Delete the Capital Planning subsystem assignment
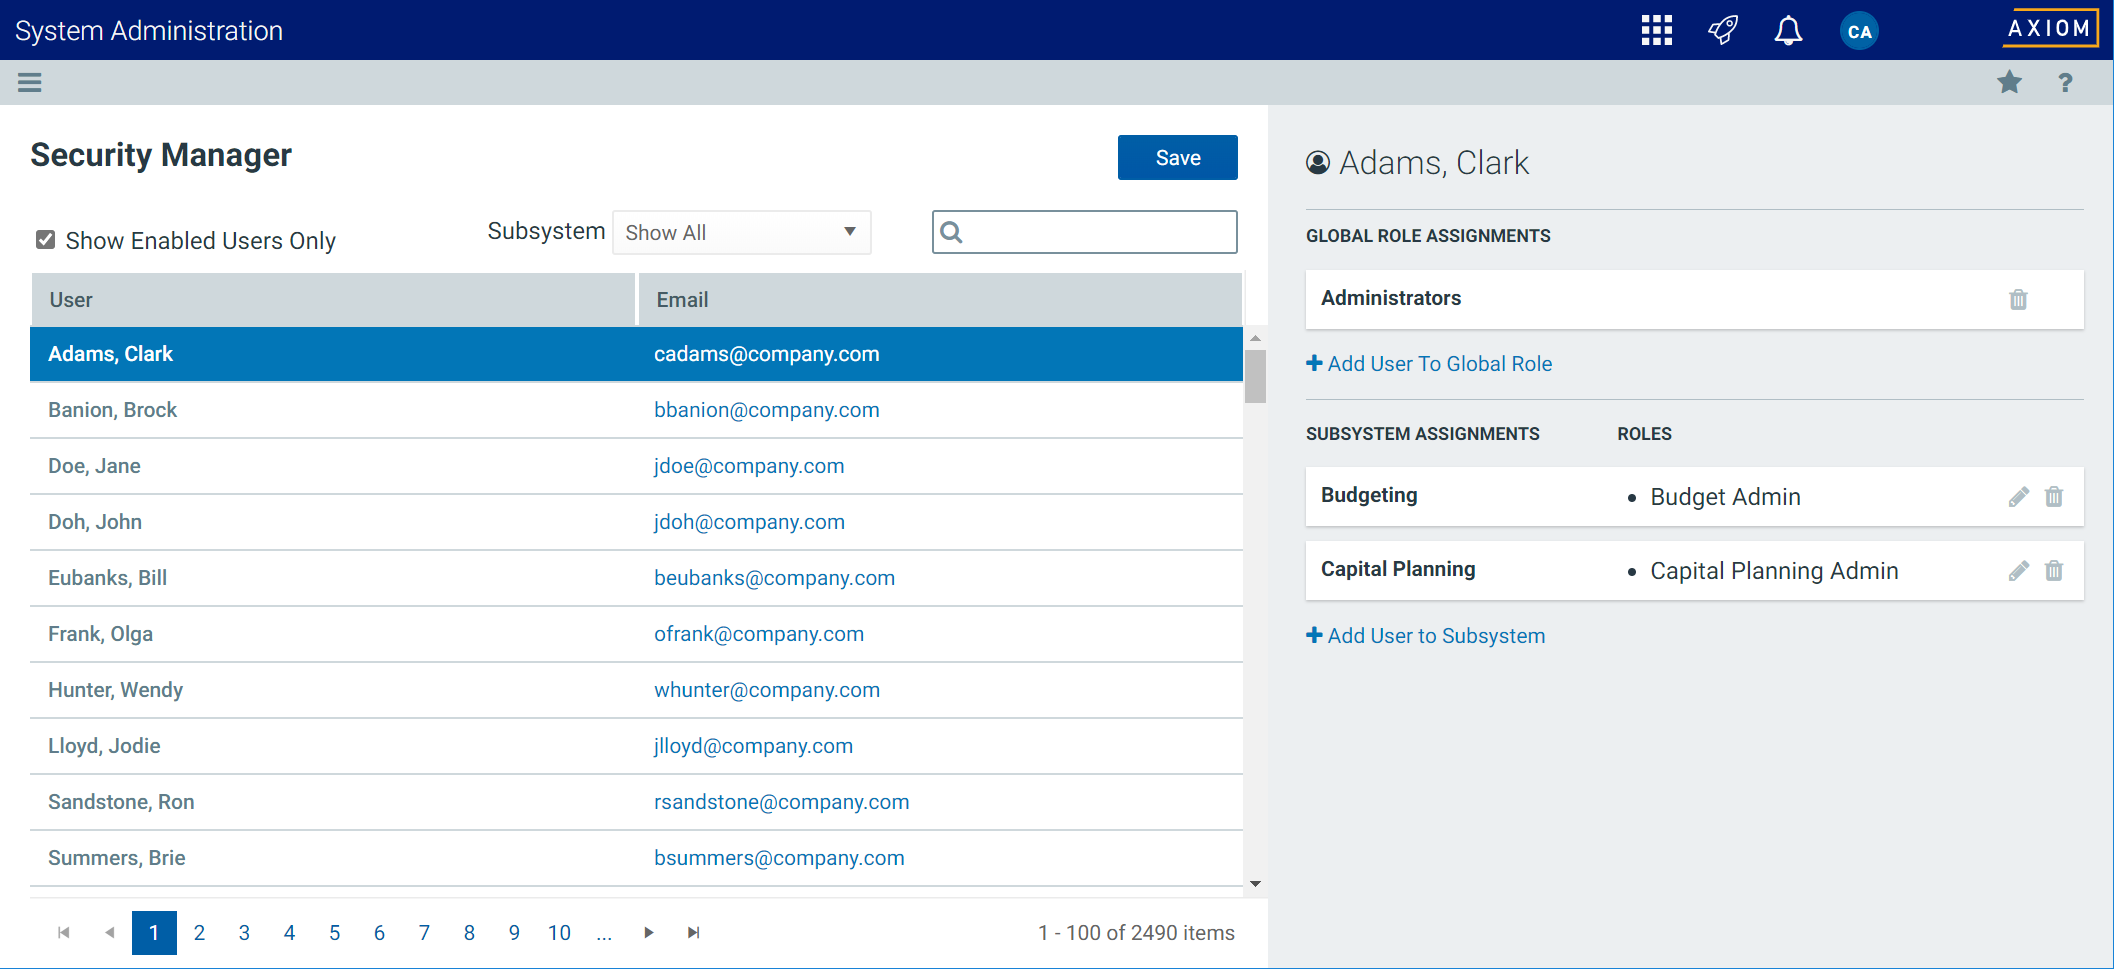The width and height of the screenshot is (2114, 969). pyautogui.click(x=2054, y=571)
